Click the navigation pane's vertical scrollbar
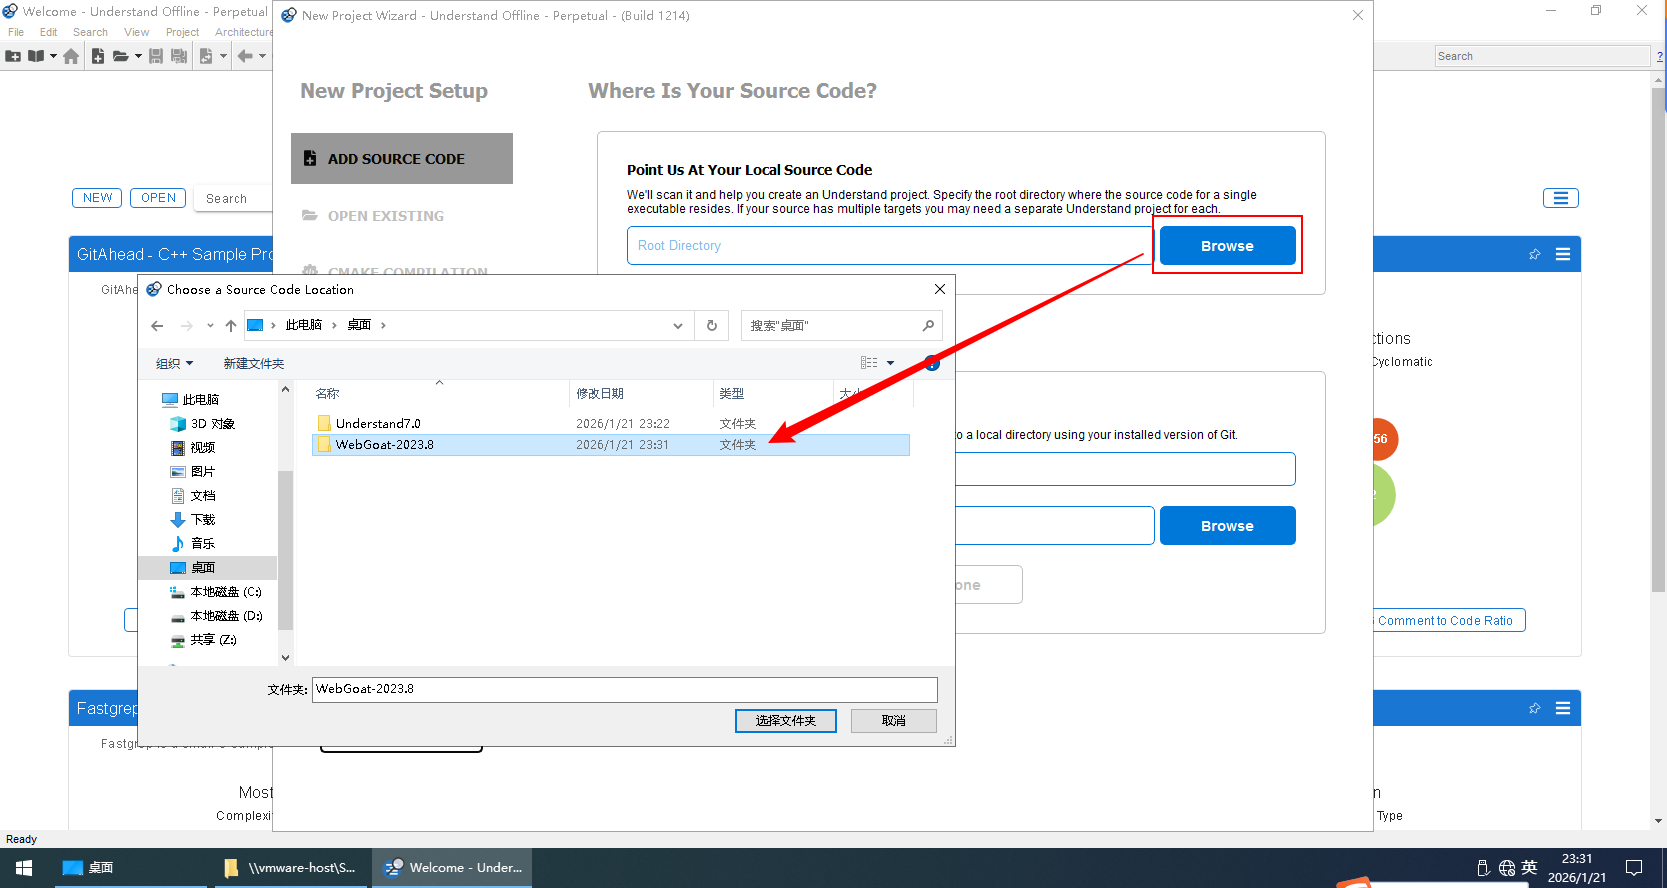This screenshot has height=888, width=1667. (285, 550)
